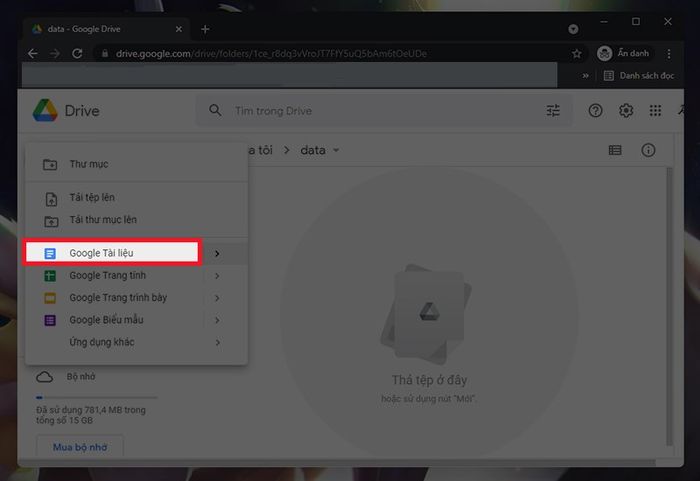Expand Google Tài liệu submenu arrow
This screenshot has height=481, width=700.
click(217, 254)
